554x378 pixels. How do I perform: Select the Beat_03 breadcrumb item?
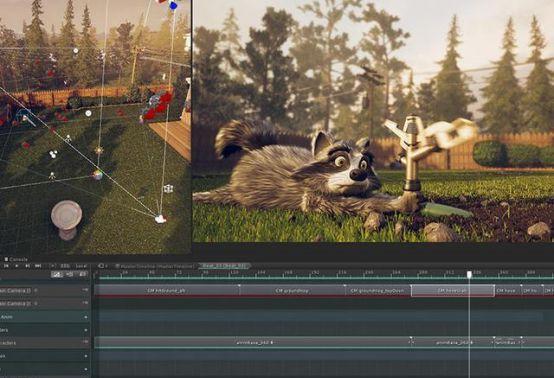point(224,266)
